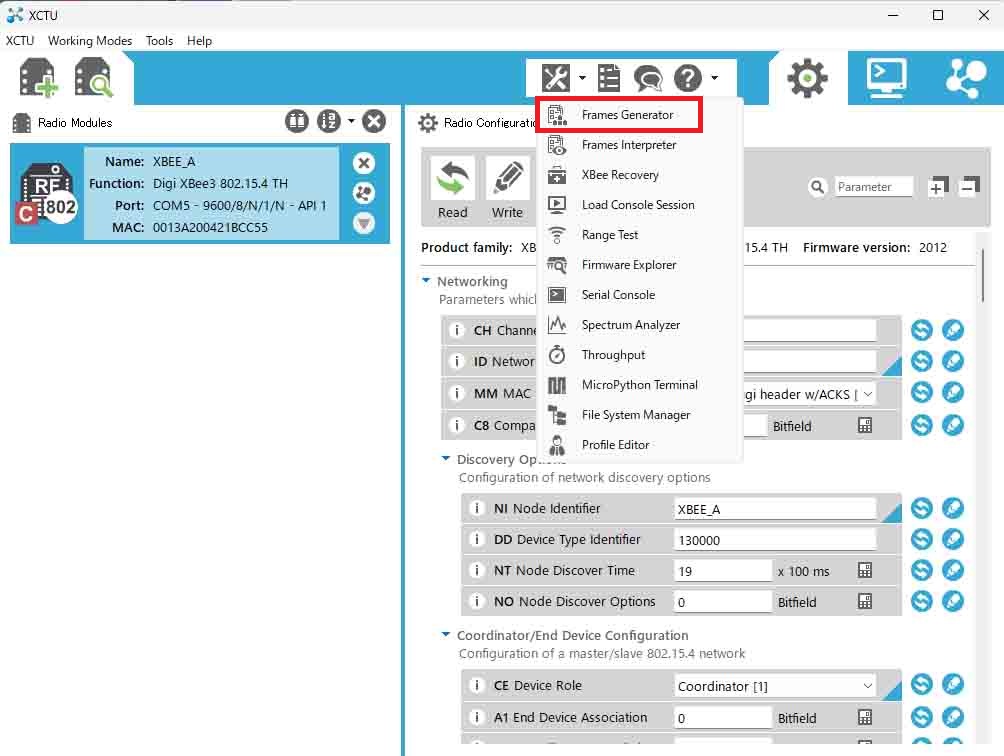Collapse the Coordinator/End Device Configuration section
This screenshot has width=1004, height=756.
point(446,634)
